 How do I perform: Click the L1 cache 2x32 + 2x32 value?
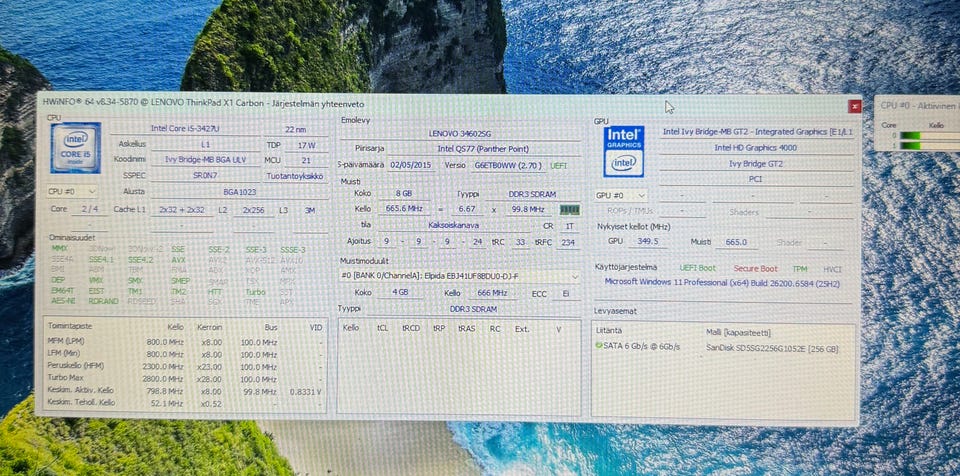coord(182,210)
